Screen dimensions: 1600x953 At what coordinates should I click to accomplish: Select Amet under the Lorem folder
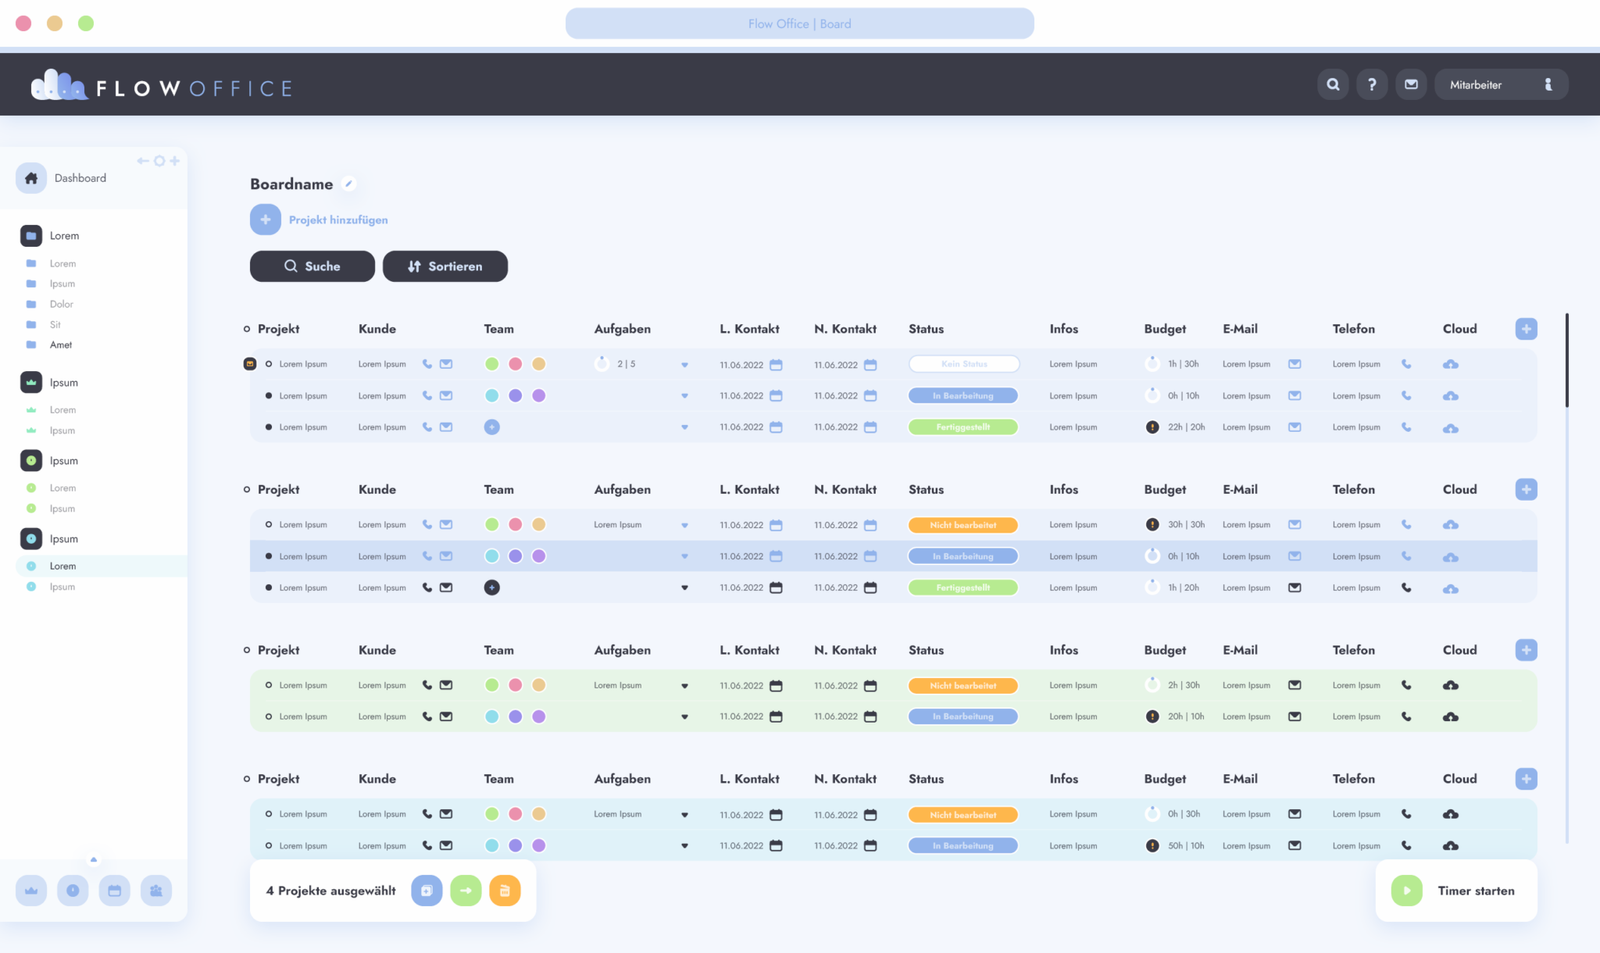(61, 345)
